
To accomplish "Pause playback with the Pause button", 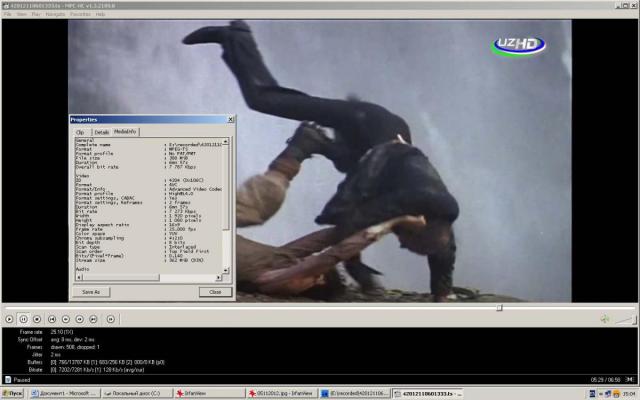I will pyautogui.click(x=23, y=319).
